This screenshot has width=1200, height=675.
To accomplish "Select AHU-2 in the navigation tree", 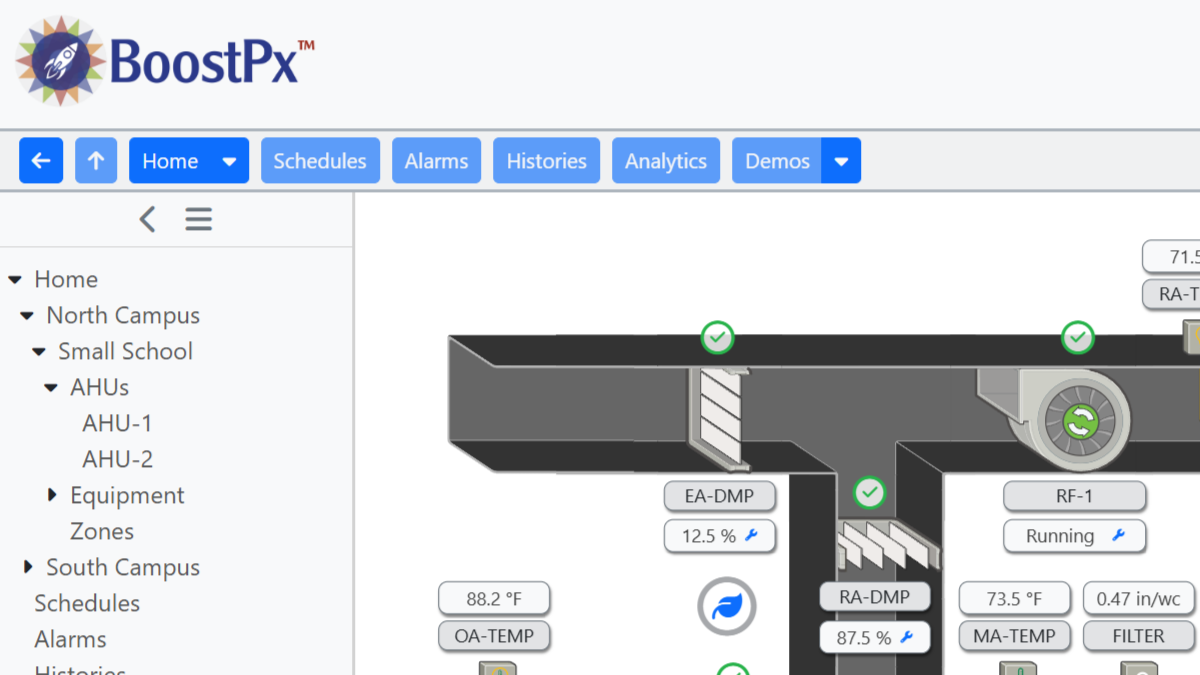I will click(x=118, y=459).
